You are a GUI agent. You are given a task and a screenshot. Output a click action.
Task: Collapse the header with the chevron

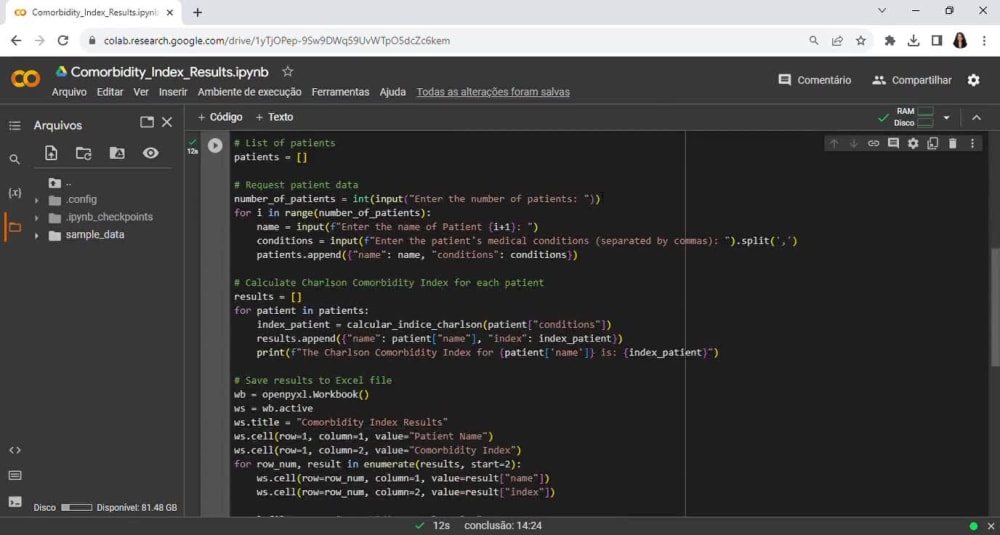pos(976,118)
